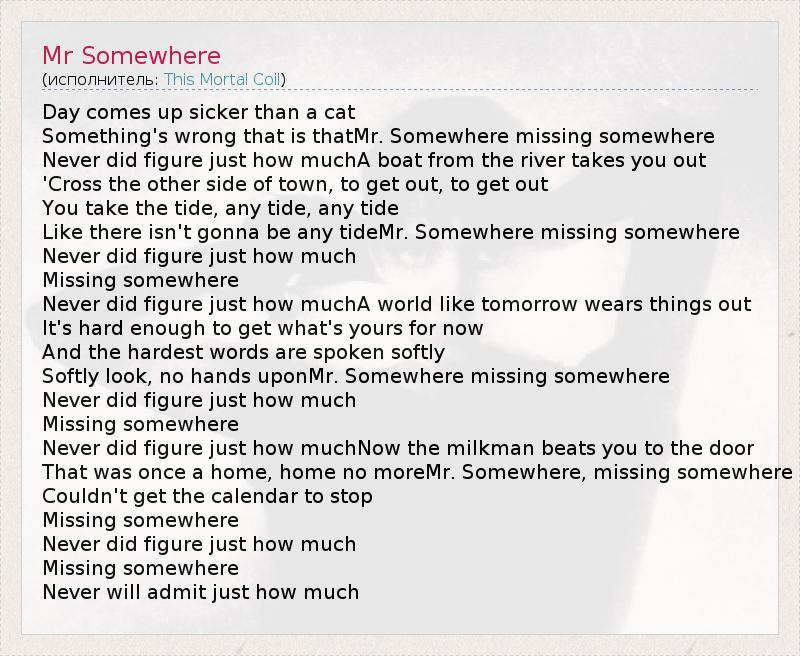Select the line 'It's hard enough to get what's yours'

[262, 328]
